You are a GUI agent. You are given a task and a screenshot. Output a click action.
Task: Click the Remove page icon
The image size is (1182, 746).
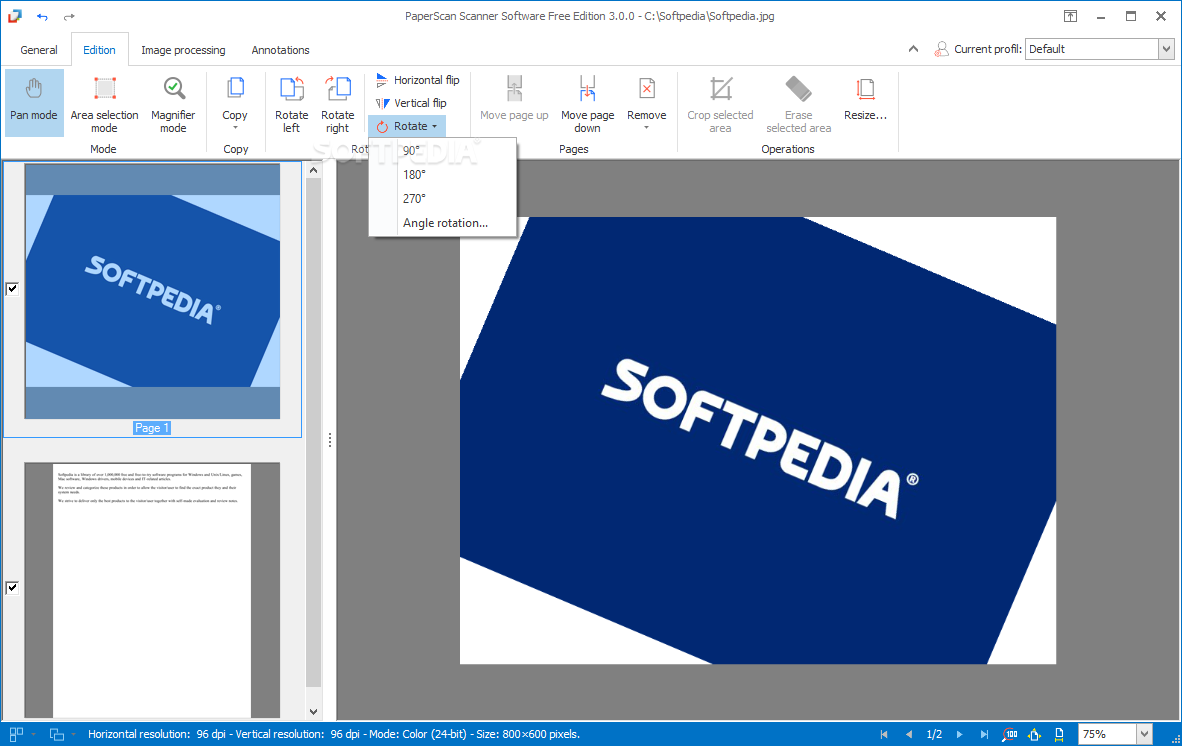pos(647,90)
